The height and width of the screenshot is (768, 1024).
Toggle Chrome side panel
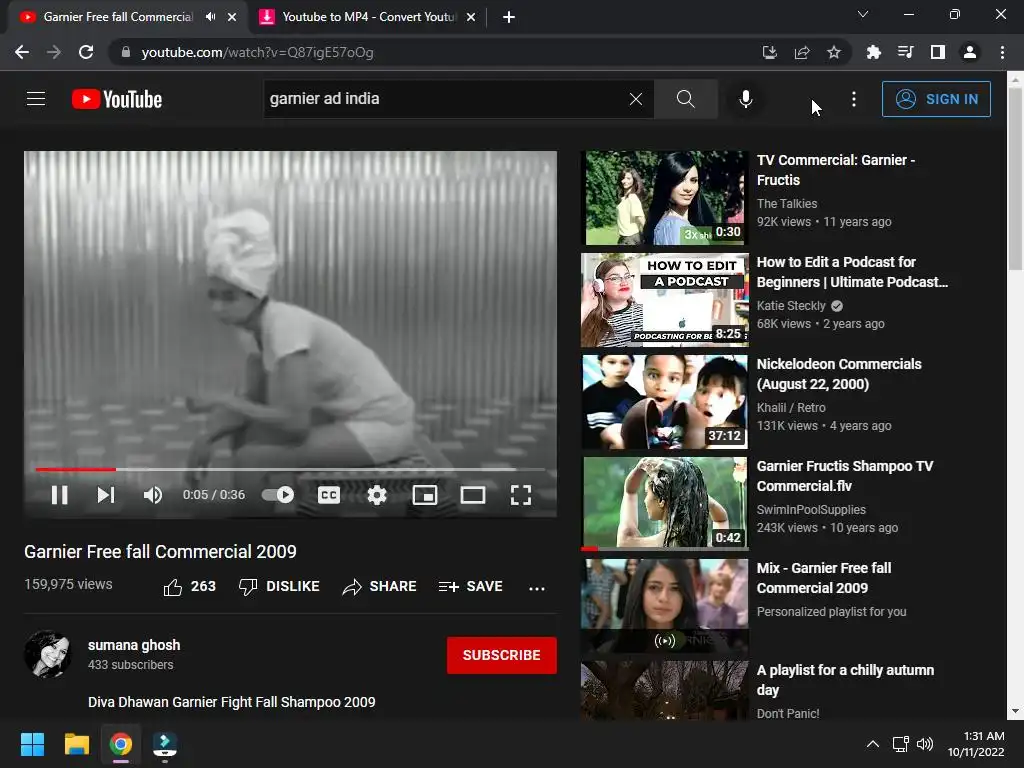[938, 52]
